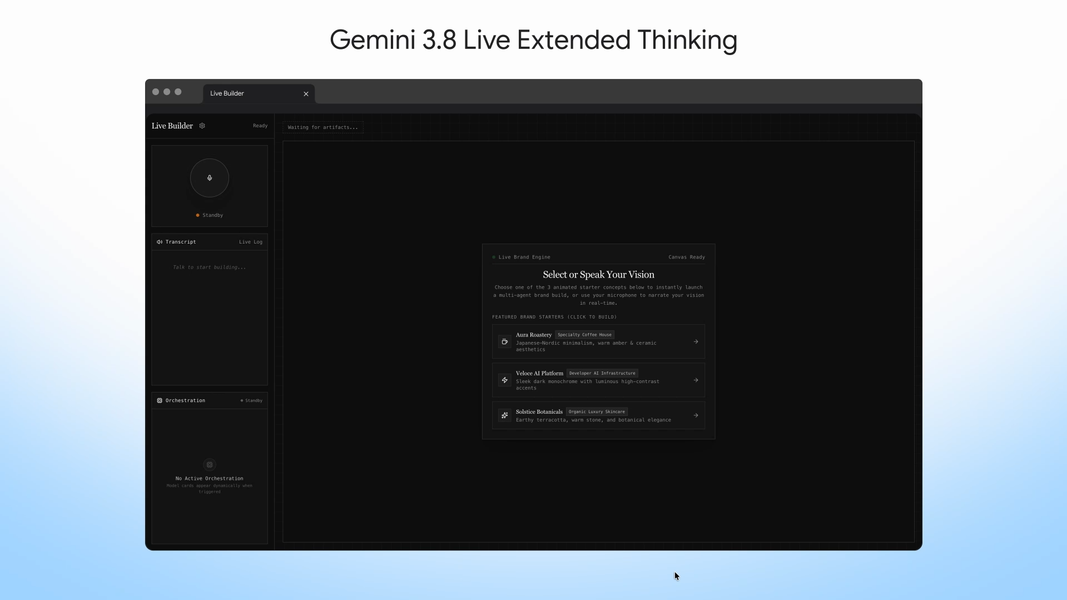This screenshot has width=1067, height=600.
Task: Launch the Aura Roastery starter
Action: (598, 341)
